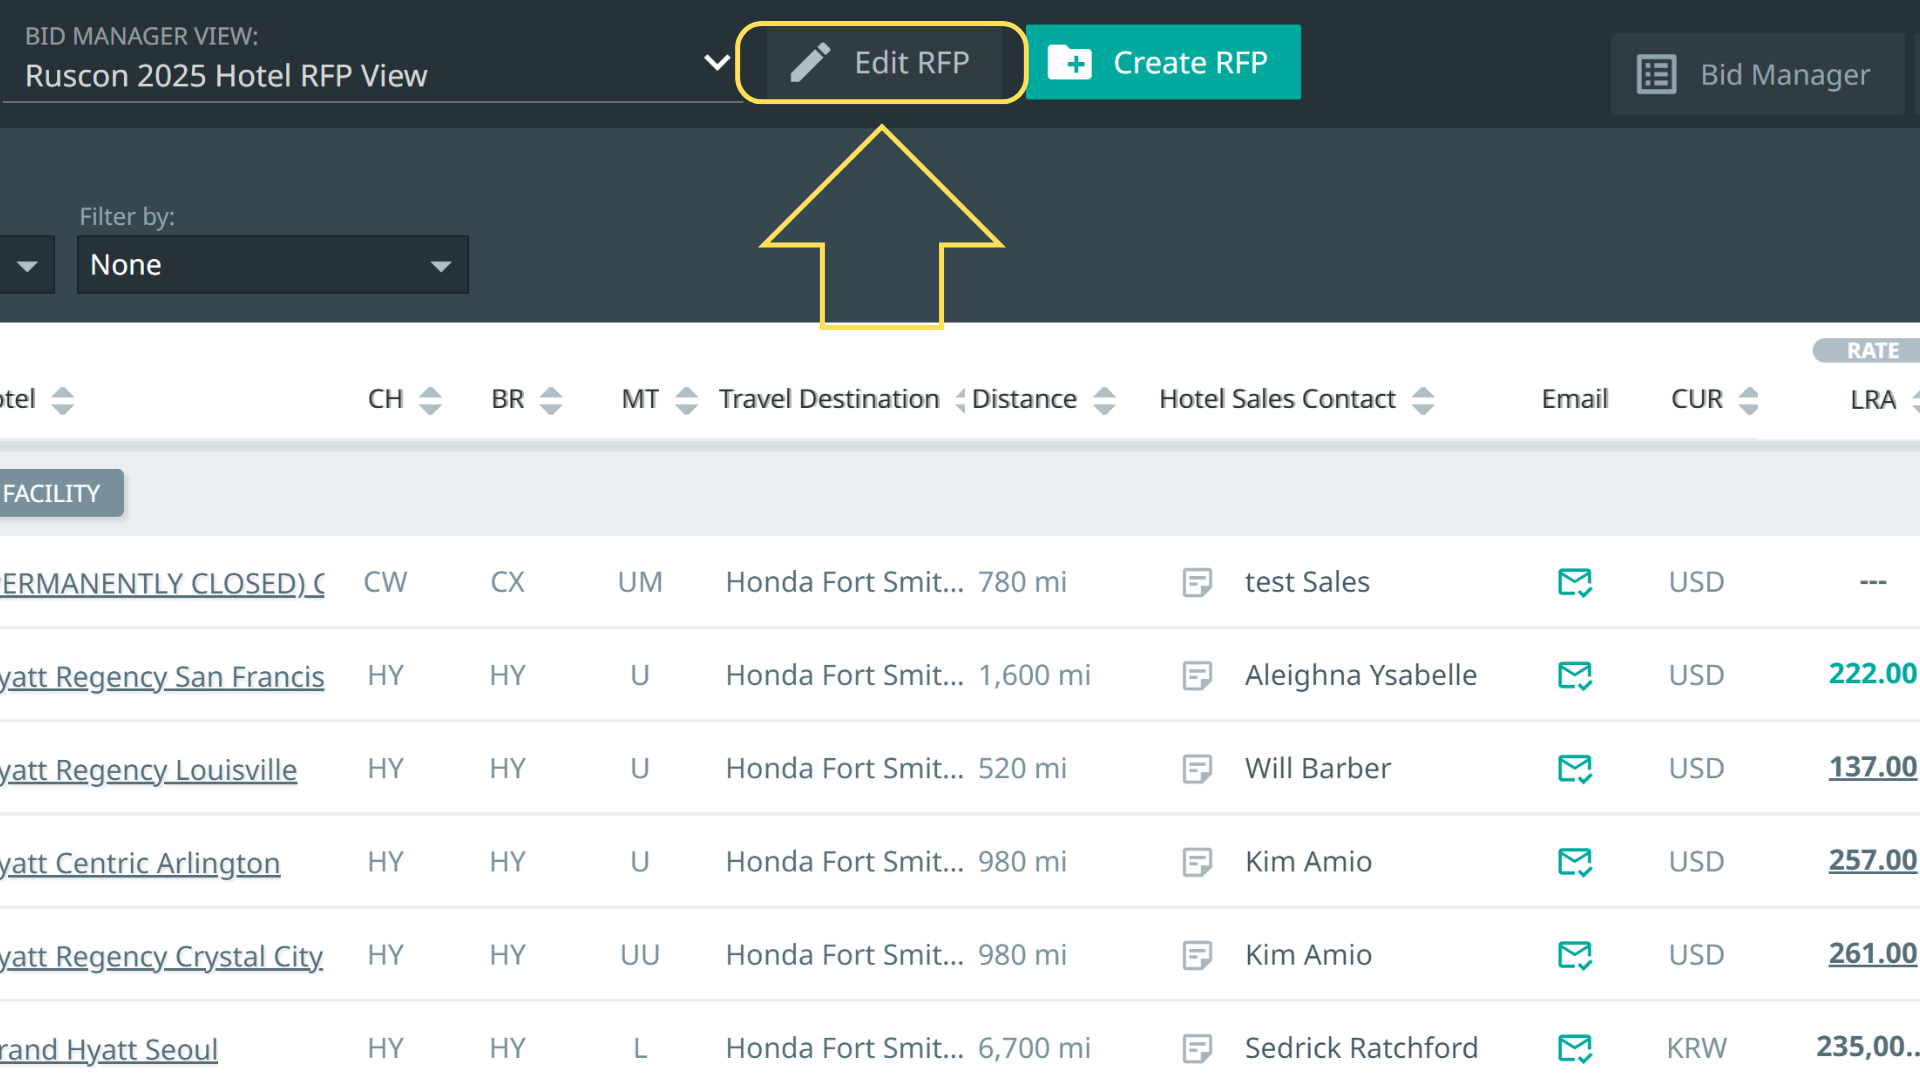Viewport: 1920px width, 1080px height.
Task: Click the email icon in the Grand Hyatt Seoul row
Action: [1574, 1048]
